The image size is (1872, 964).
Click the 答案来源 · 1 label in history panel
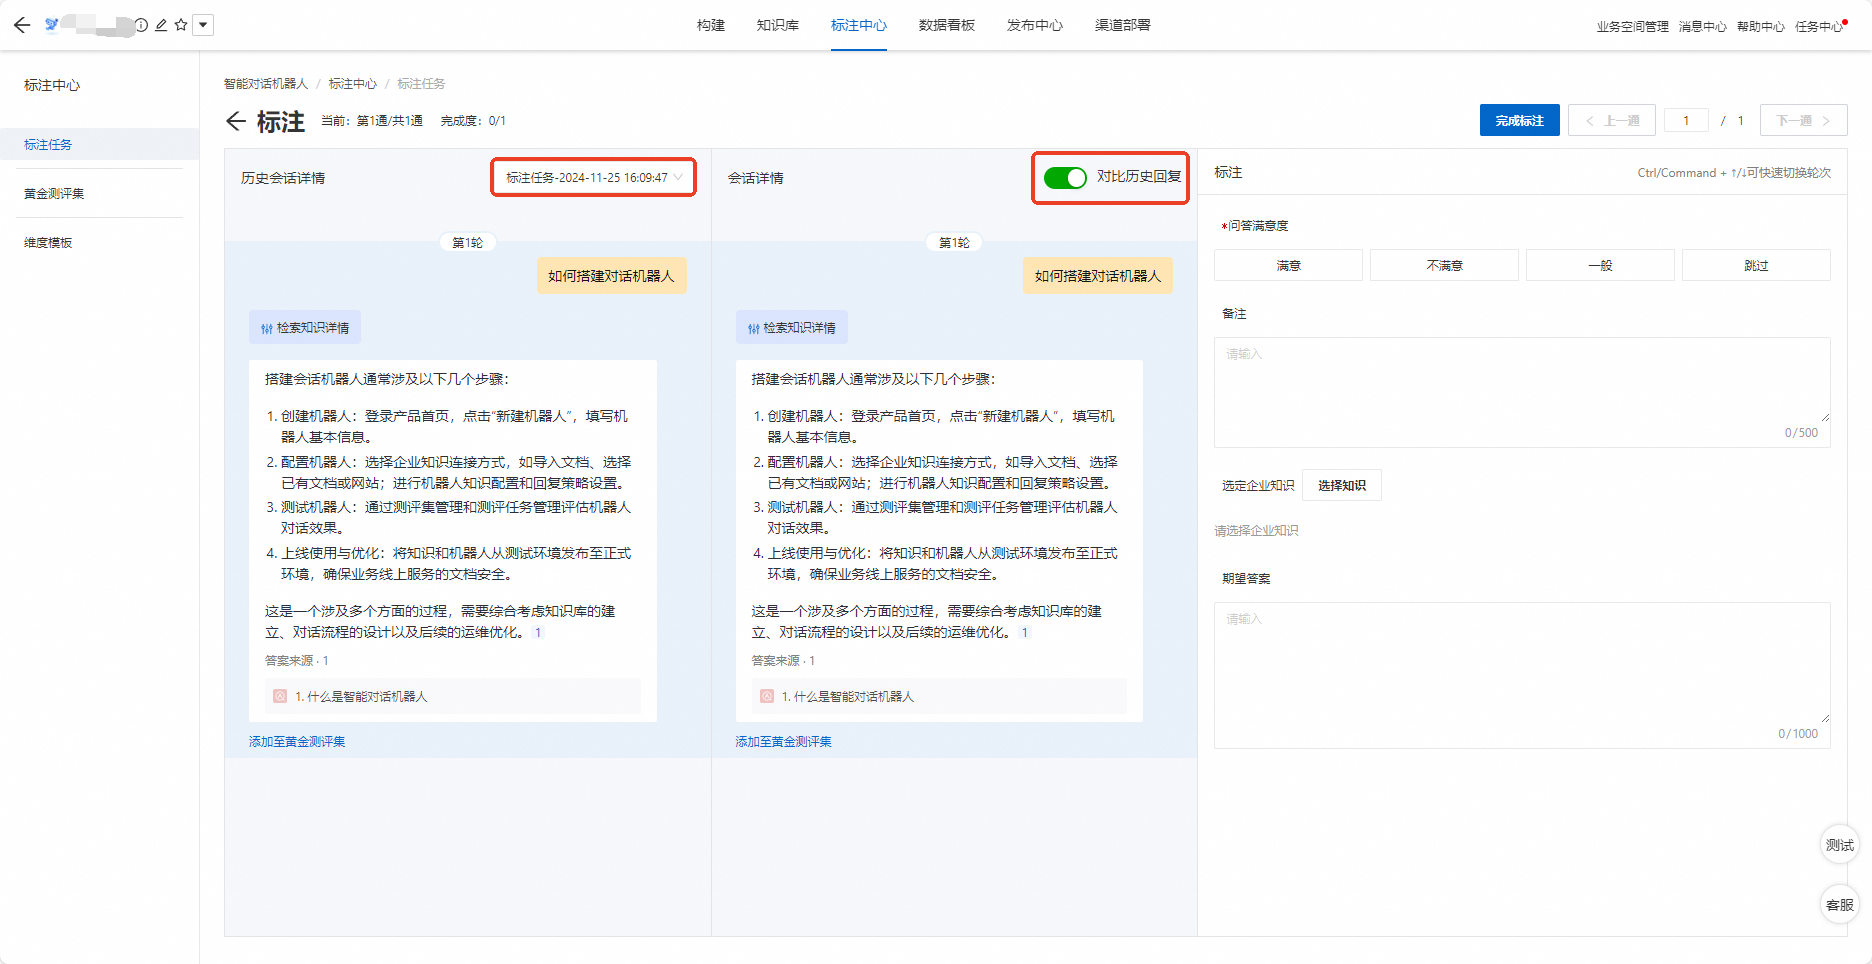[x=297, y=660]
